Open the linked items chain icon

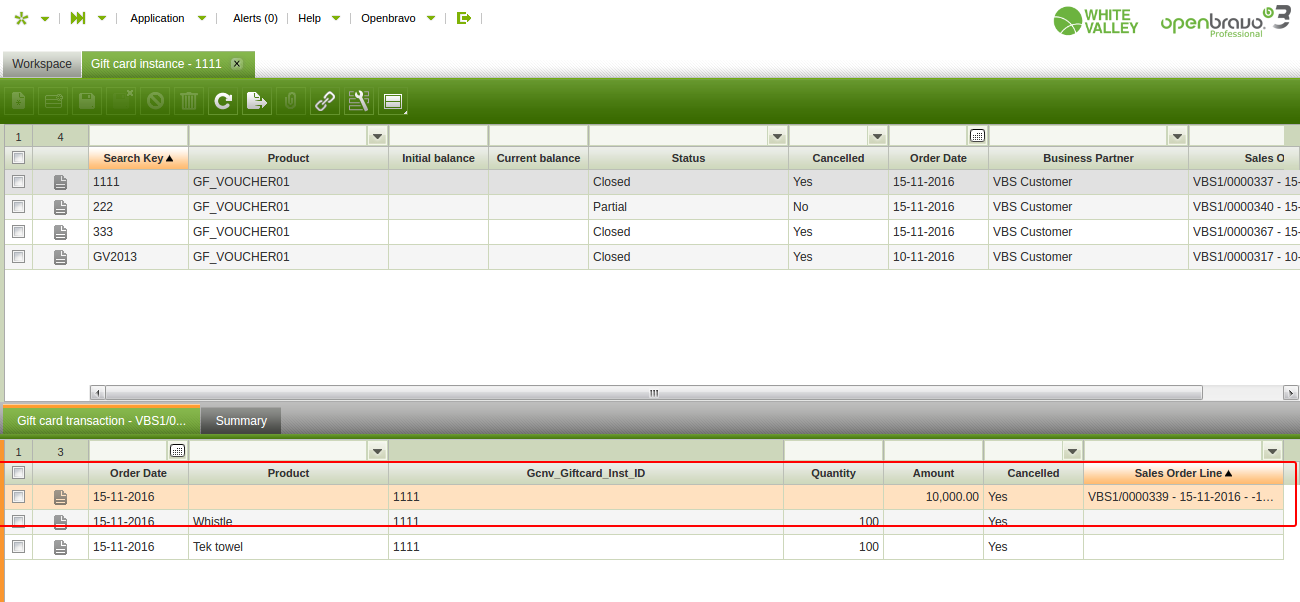(325, 100)
